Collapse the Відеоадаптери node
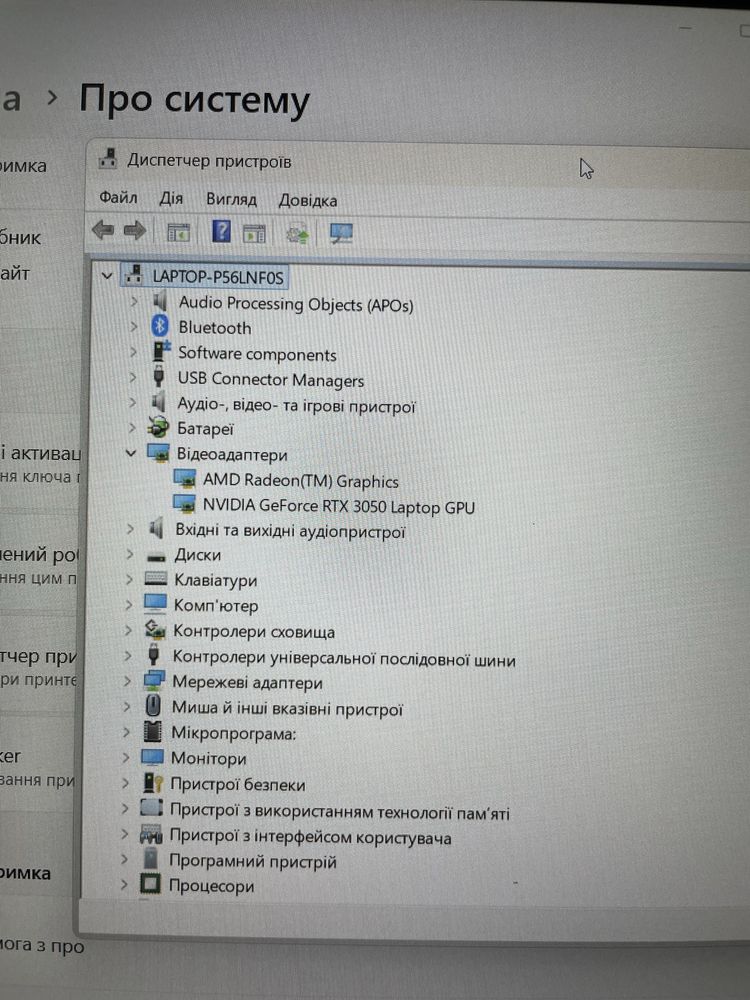 point(131,453)
